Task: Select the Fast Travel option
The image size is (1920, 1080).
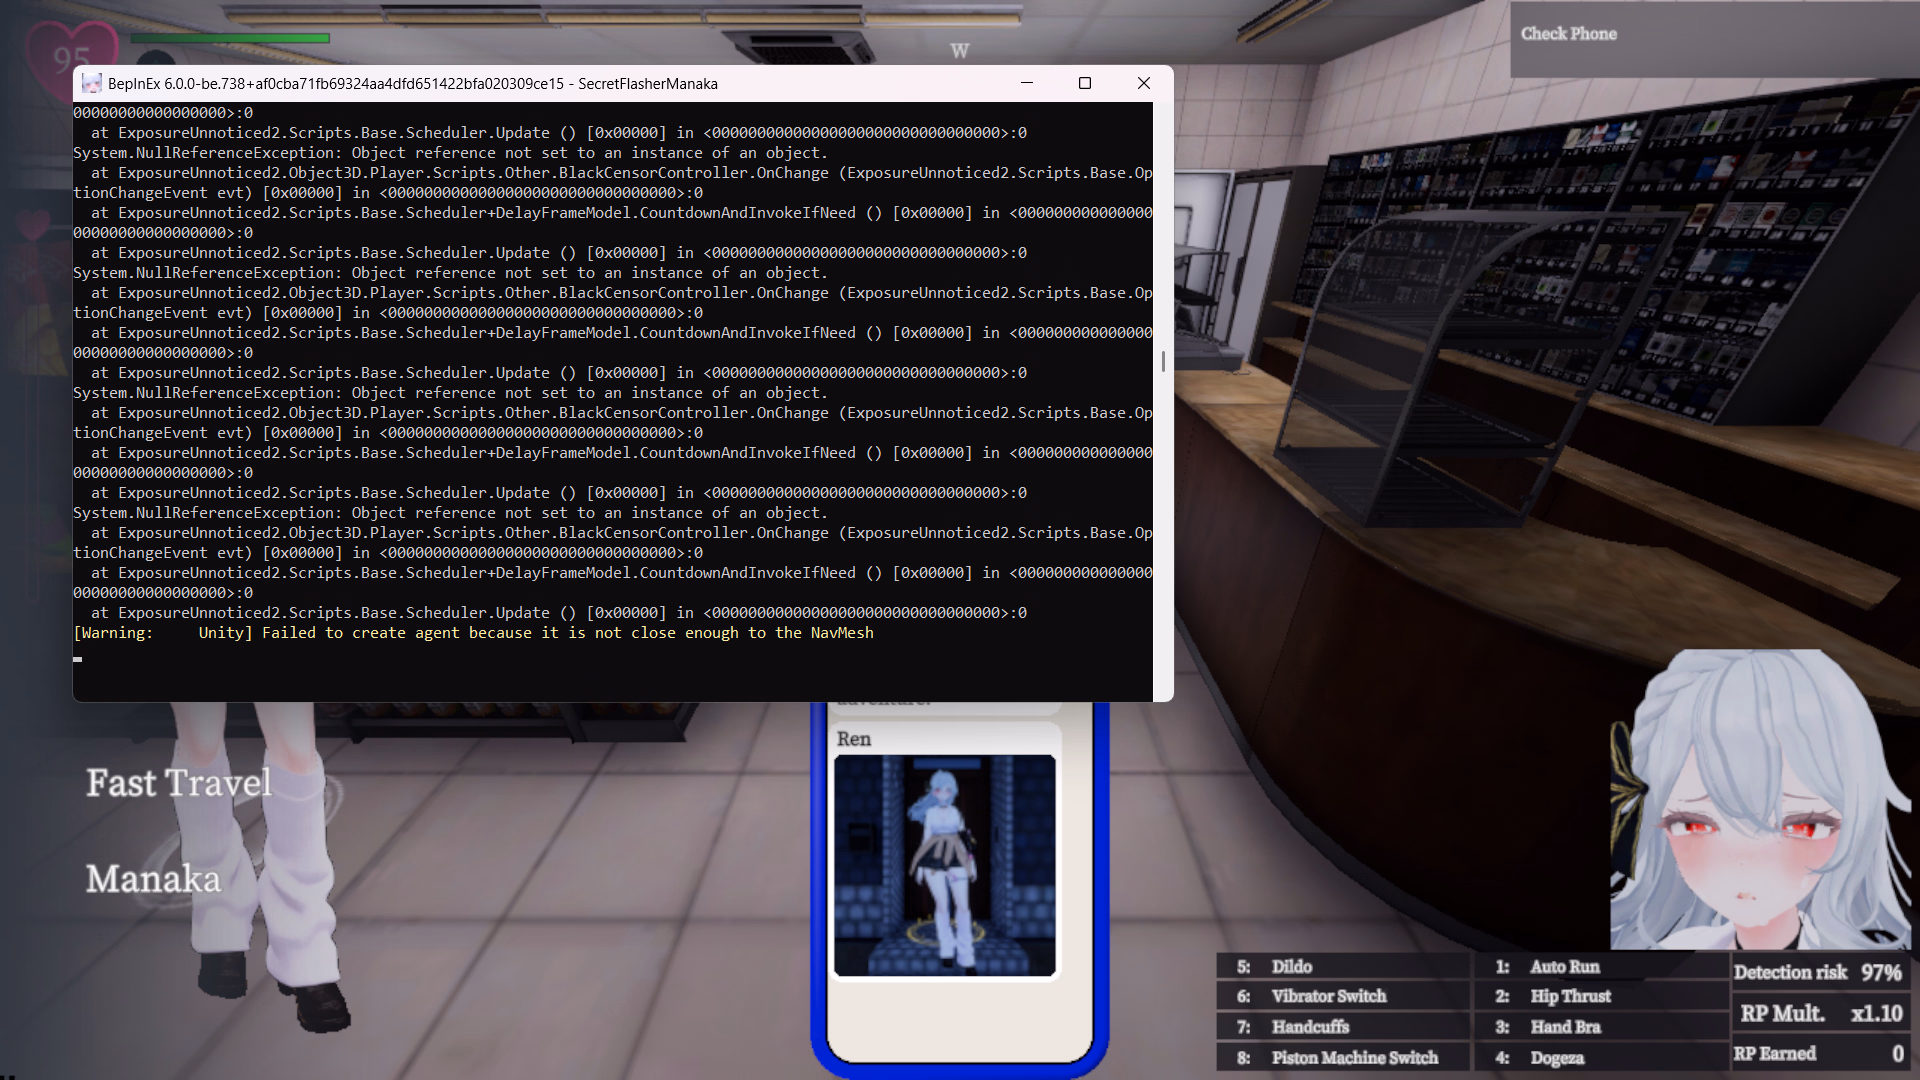Action: pos(179,783)
